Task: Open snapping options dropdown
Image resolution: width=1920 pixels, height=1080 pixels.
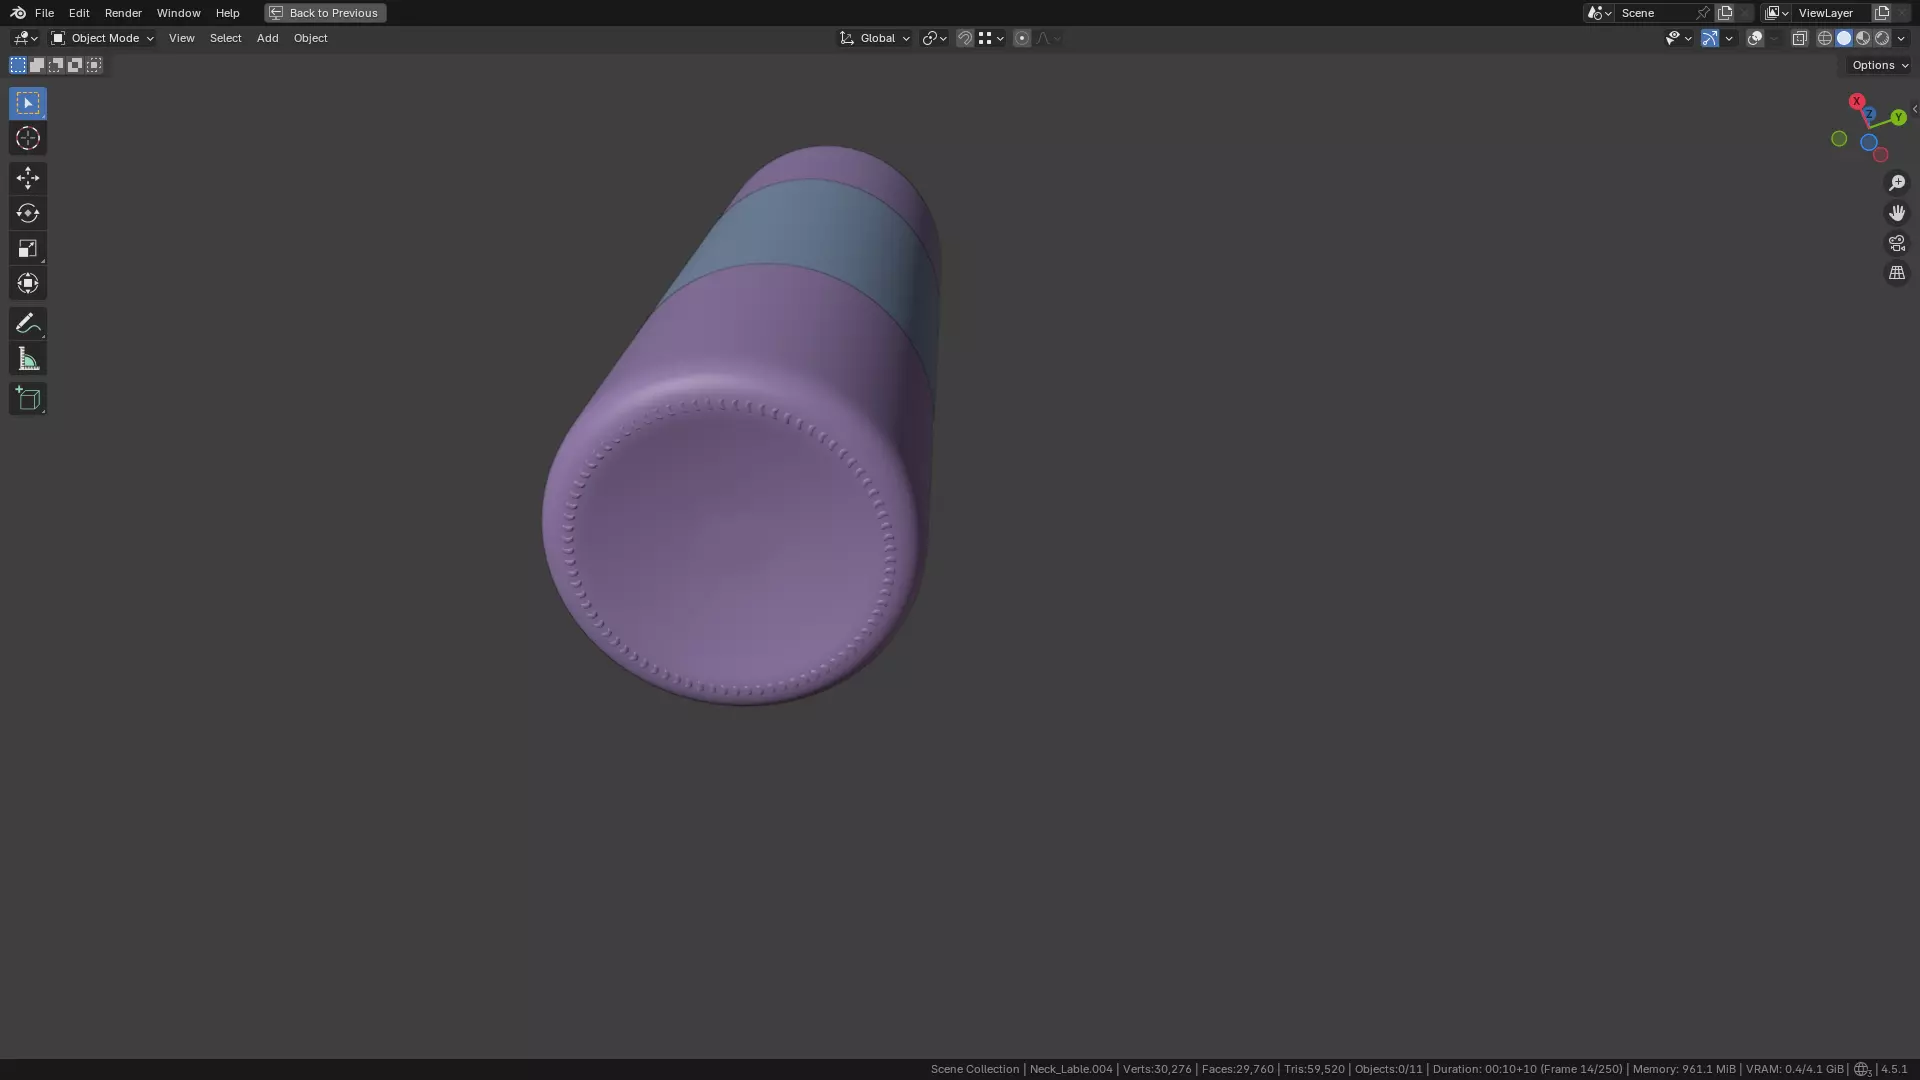Action: click(x=991, y=38)
